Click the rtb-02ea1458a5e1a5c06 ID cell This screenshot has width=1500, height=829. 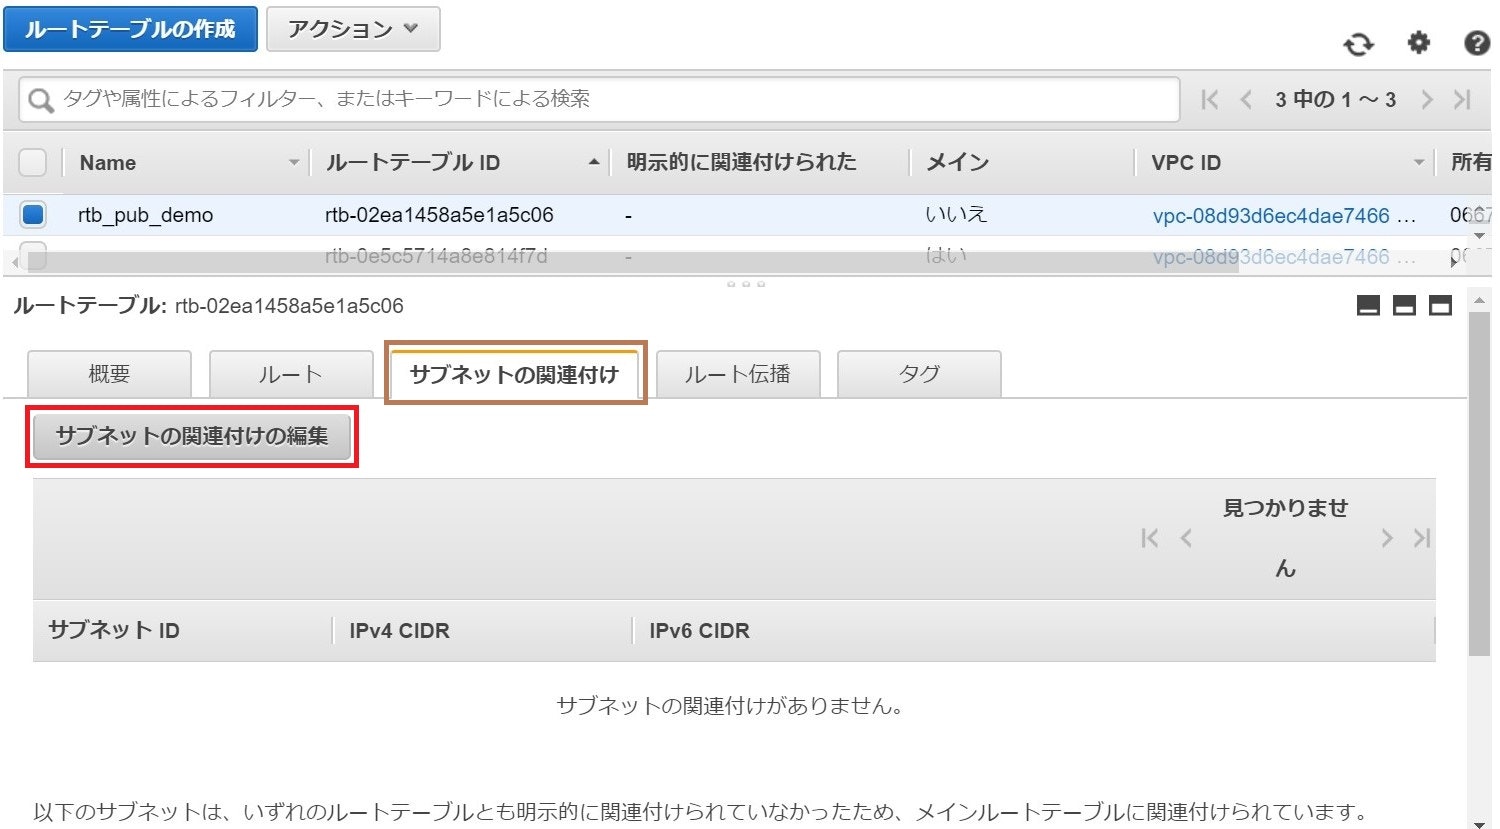(x=439, y=215)
